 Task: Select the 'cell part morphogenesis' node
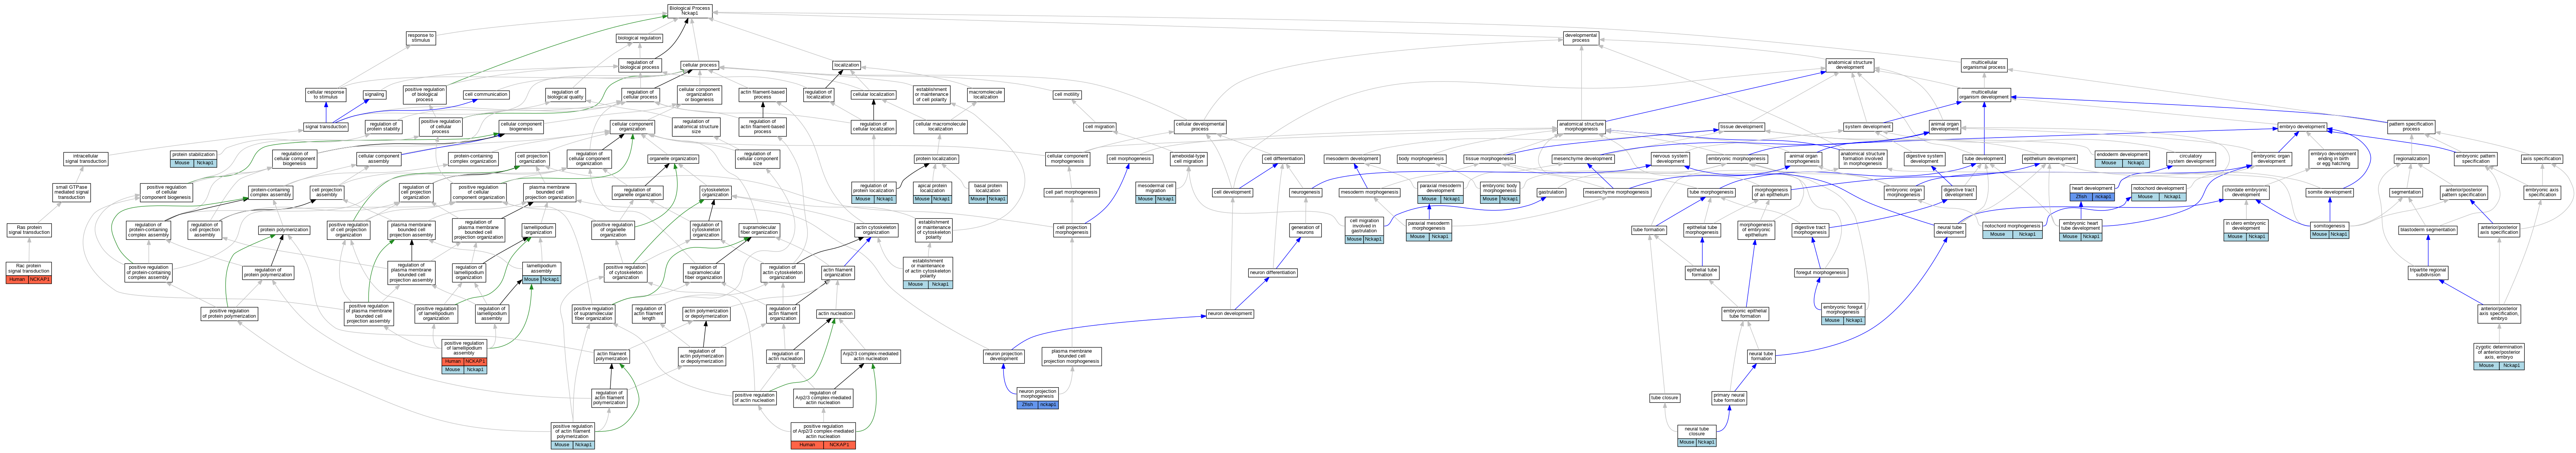point(1072,192)
